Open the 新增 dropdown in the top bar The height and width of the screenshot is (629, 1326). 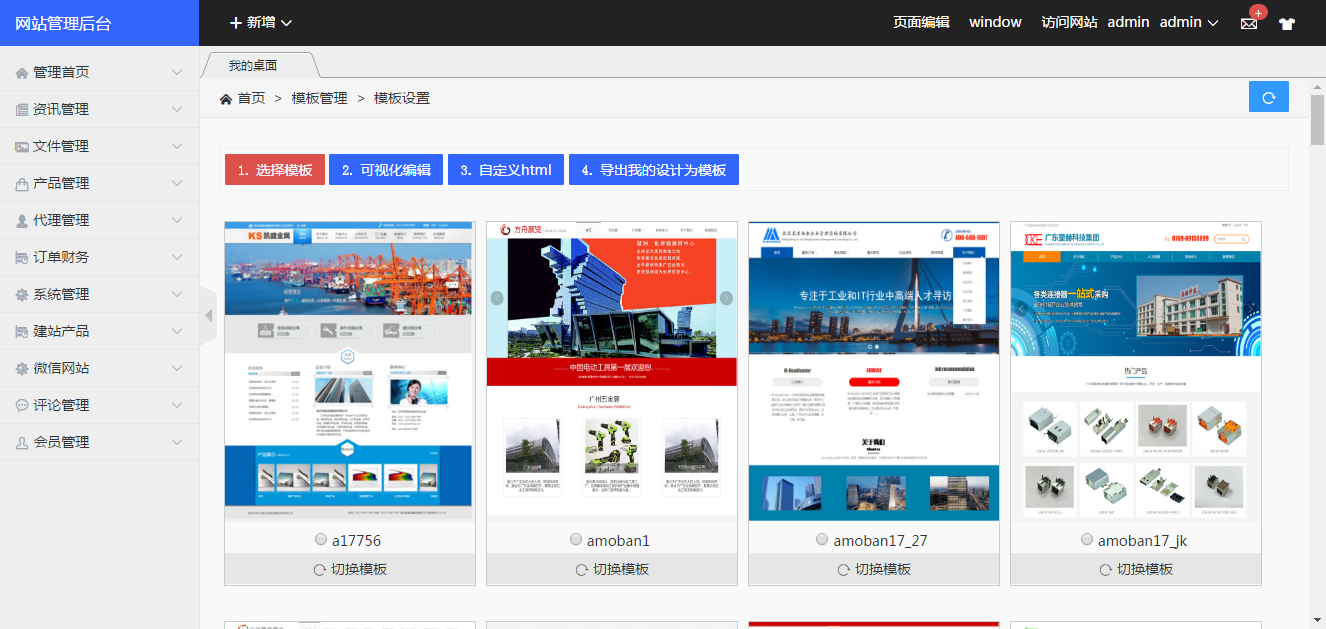[x=260, y=22]
